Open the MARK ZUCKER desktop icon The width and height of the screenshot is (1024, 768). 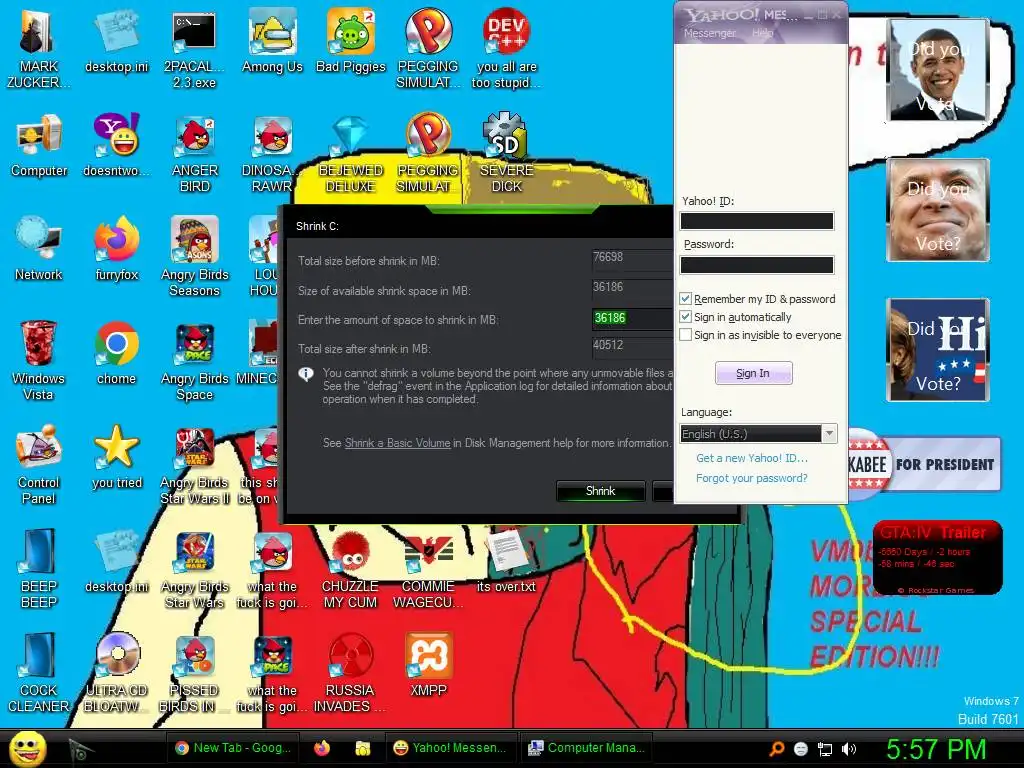[x=39, y=49]
